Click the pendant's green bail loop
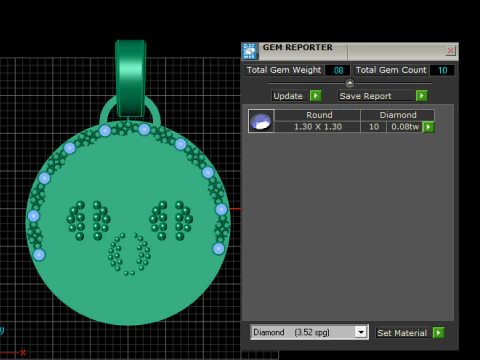The image size is (480, 360). [x=130, y=78]
